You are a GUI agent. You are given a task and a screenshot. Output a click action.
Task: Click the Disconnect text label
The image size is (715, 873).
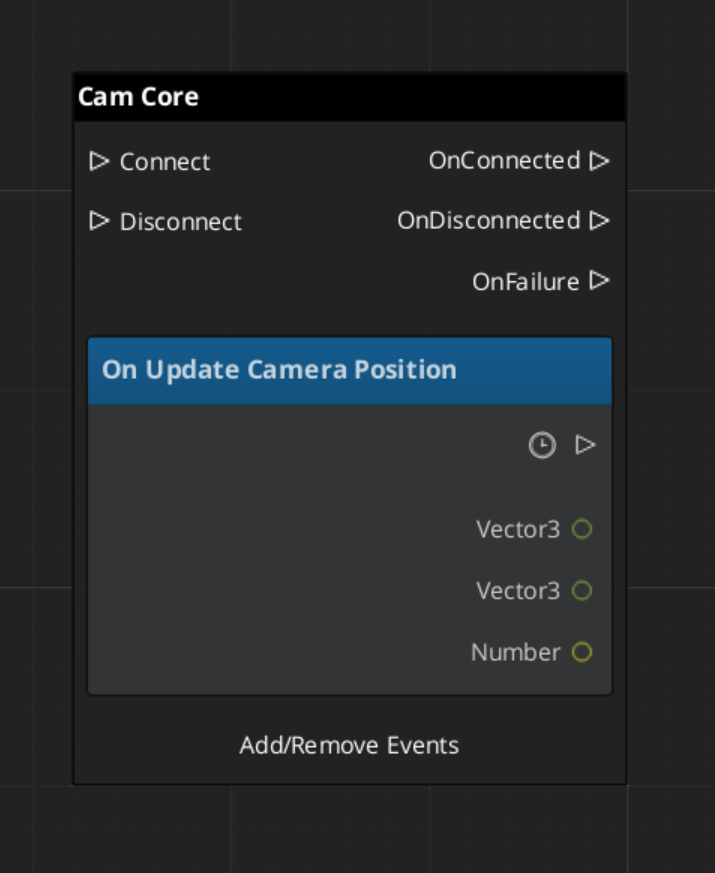(181, 222)
